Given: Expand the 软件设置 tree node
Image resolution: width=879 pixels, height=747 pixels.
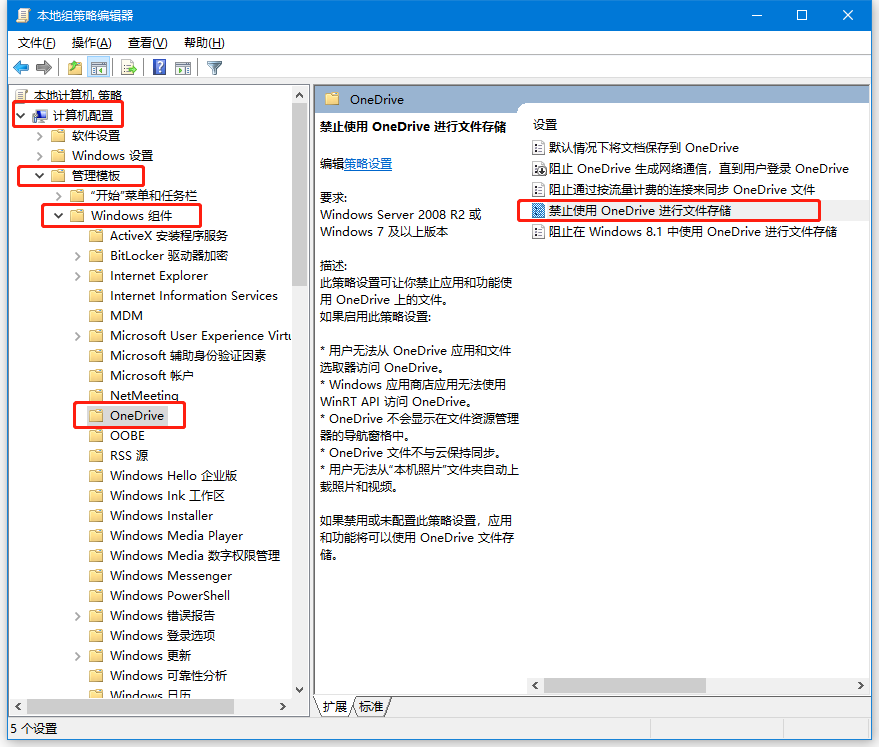Looking at the screenshot, I should (x=39, y=136).
